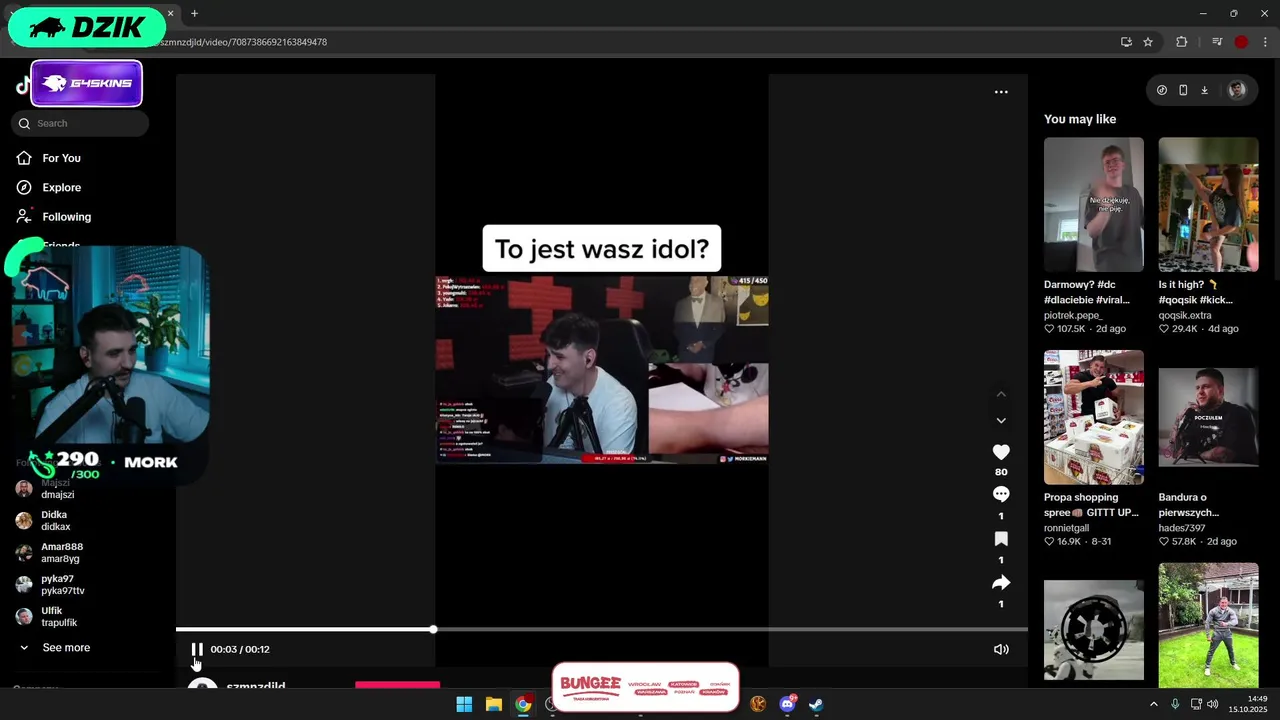The image size is (1280, 720).
Task: Open the taskbar clock and date
Action: 1249,704
